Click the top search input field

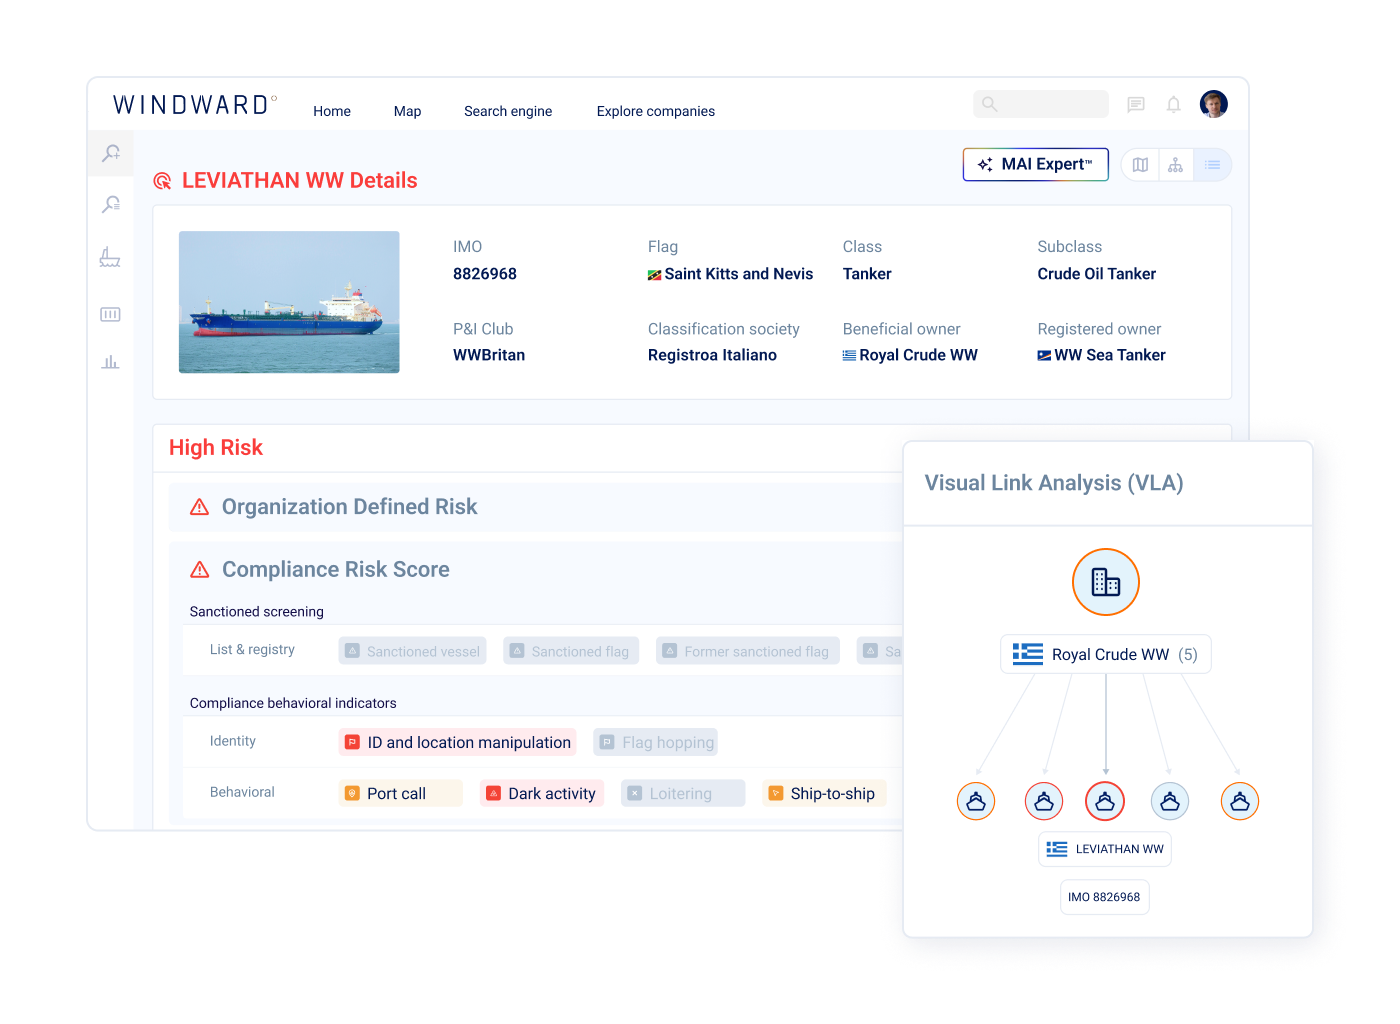click(x=1041, y=104)
